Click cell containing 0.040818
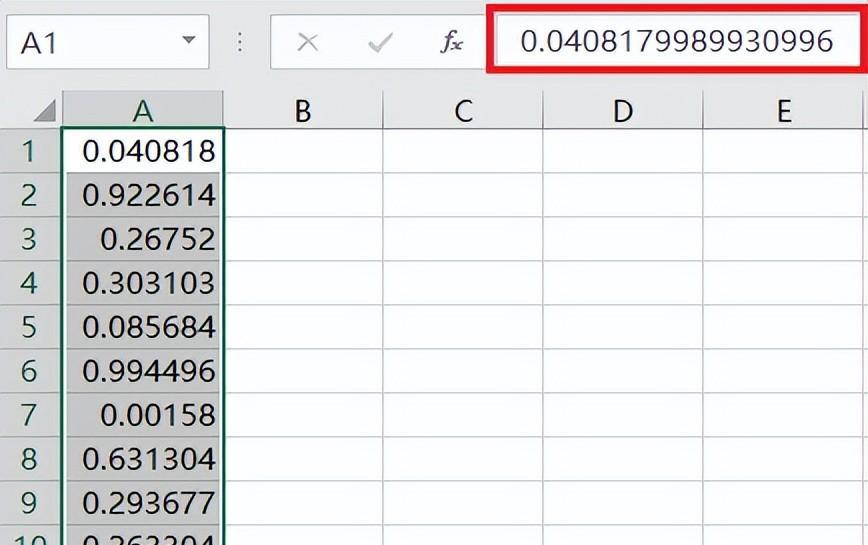This screenshot has height=545, width=868. tap(143, 151)
